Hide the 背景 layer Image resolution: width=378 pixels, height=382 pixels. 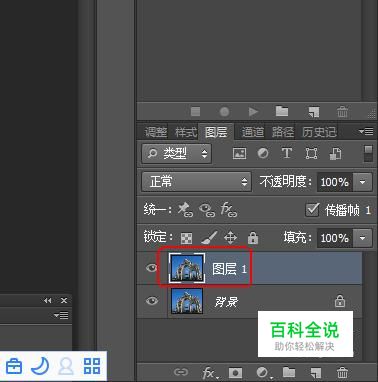(152, 301)
